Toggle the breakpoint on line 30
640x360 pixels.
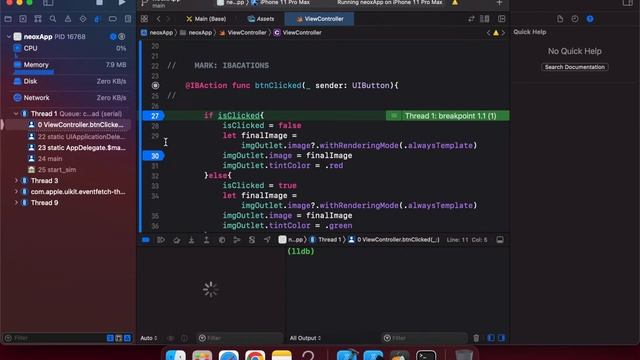click(x=153, y=156)
